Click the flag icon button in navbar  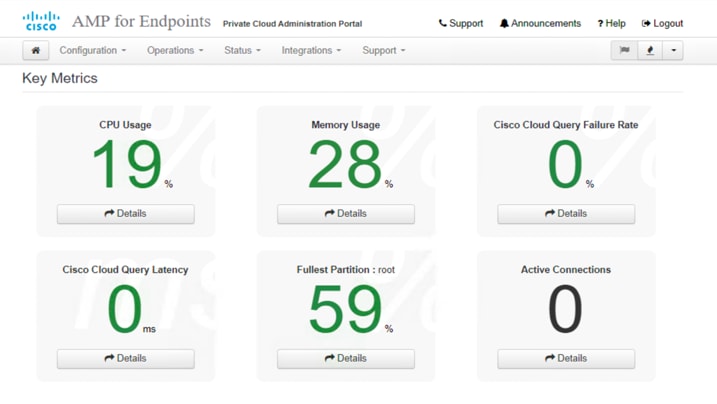pyautogui.click(x=624, y=50)
